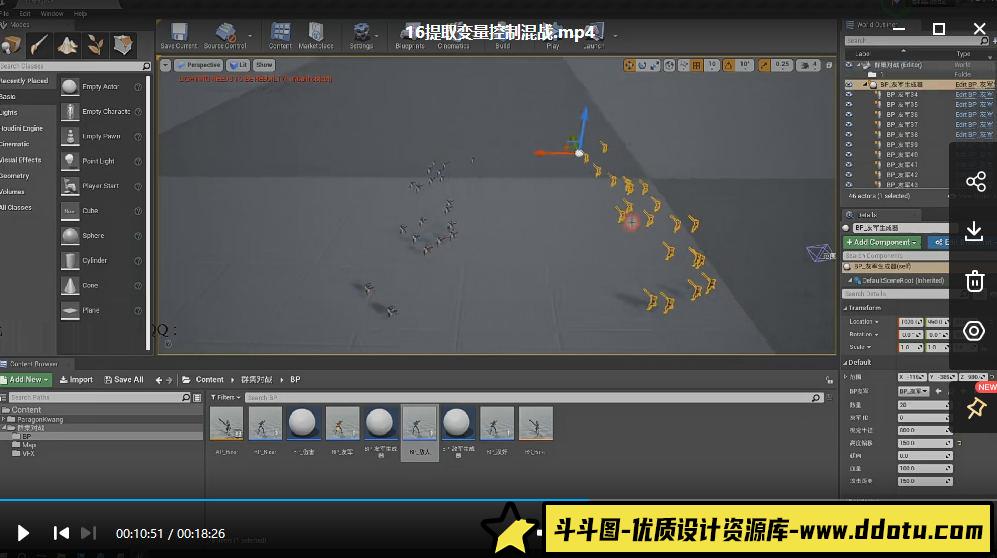The height and width of the screenshot is (558, 997).
Task: Toggle scale snapping in the viewport
Action: [x=764, y=65]
